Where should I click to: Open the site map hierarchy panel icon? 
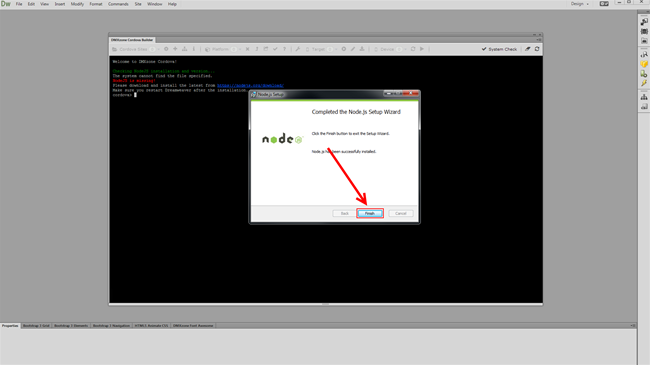644,97
